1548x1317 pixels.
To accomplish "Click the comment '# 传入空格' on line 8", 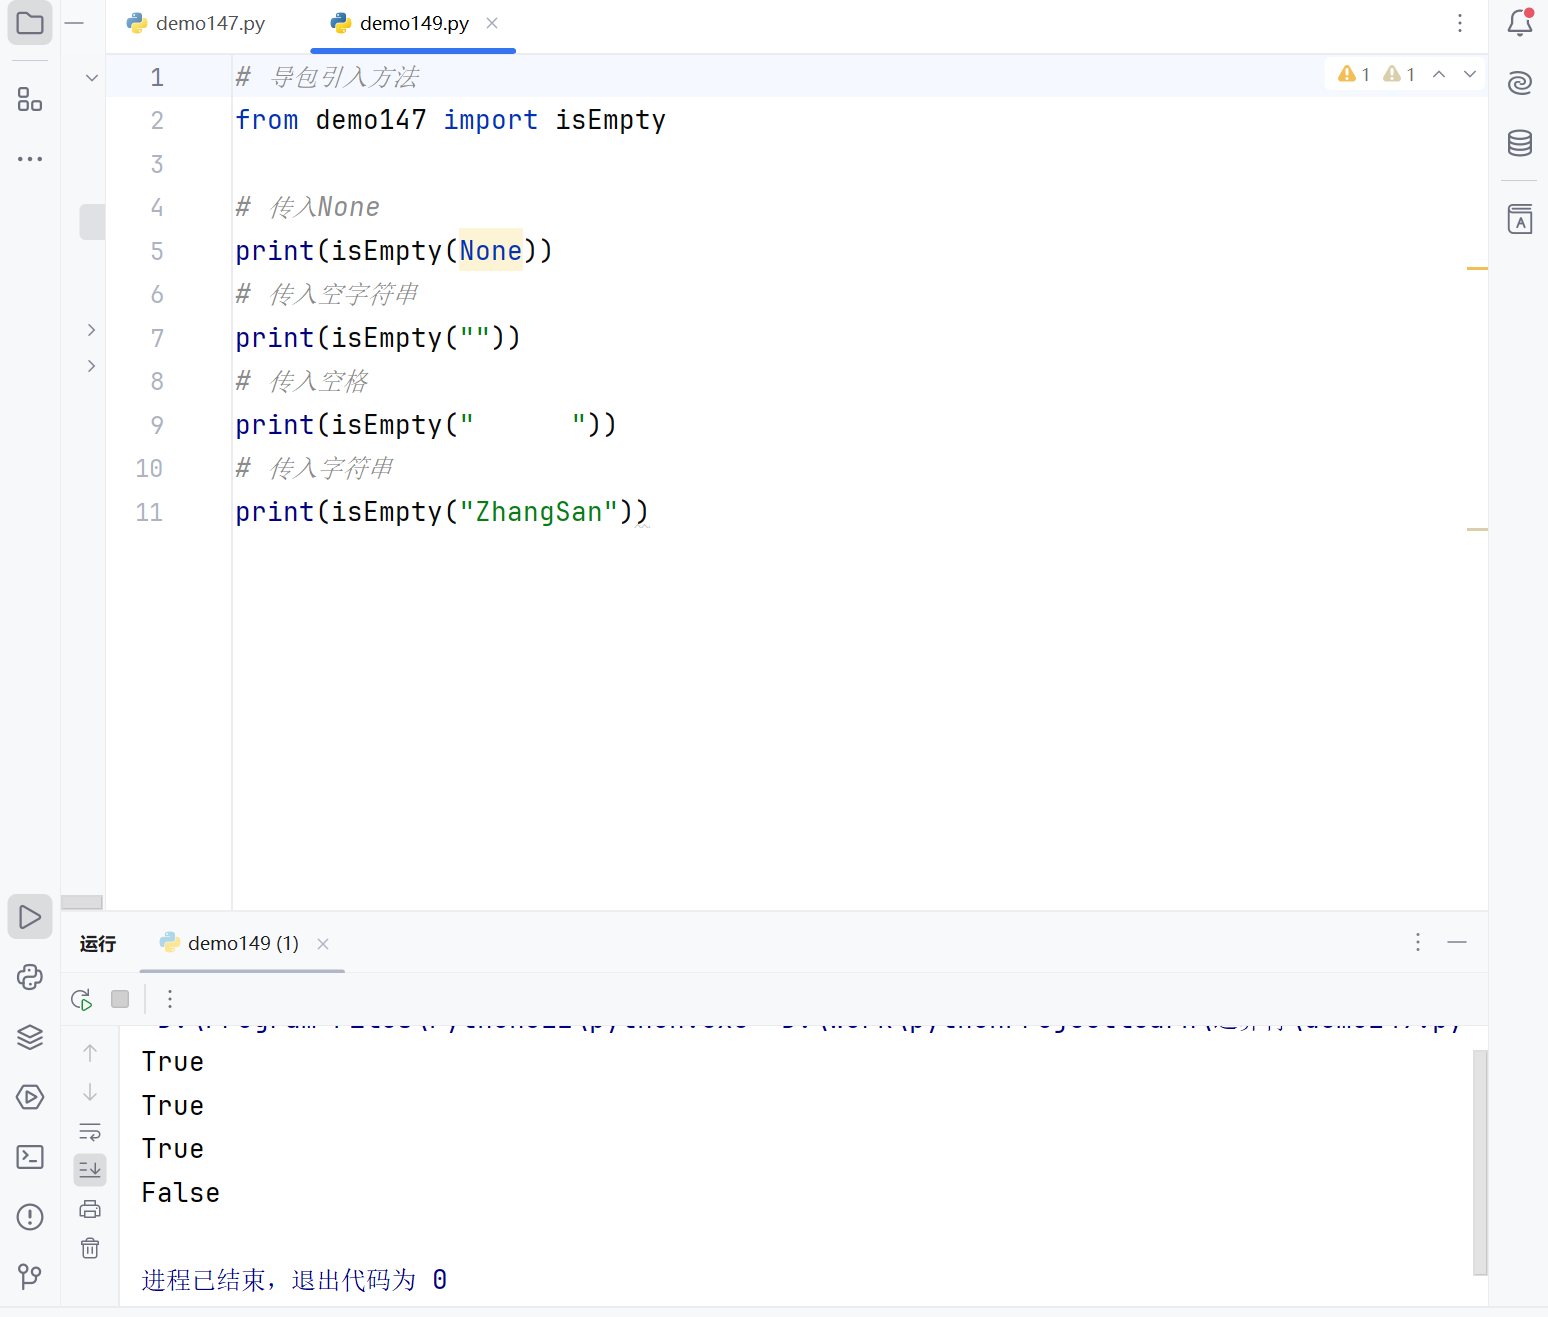I will click(x=302, y=381).
